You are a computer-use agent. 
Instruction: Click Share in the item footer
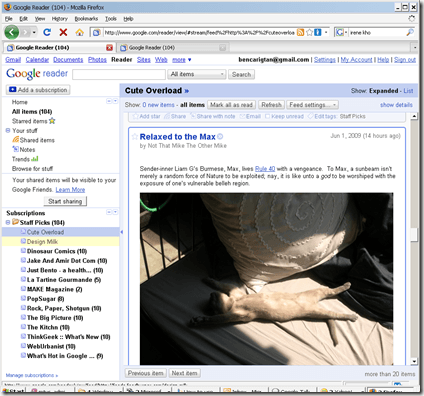[175, 116]
